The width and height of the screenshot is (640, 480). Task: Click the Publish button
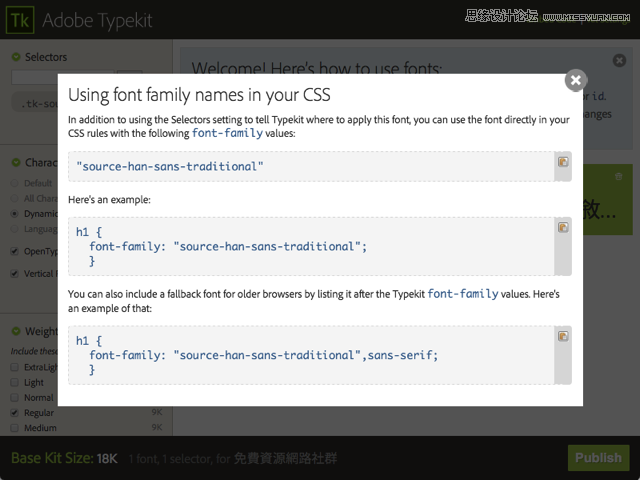pos(598,458)
